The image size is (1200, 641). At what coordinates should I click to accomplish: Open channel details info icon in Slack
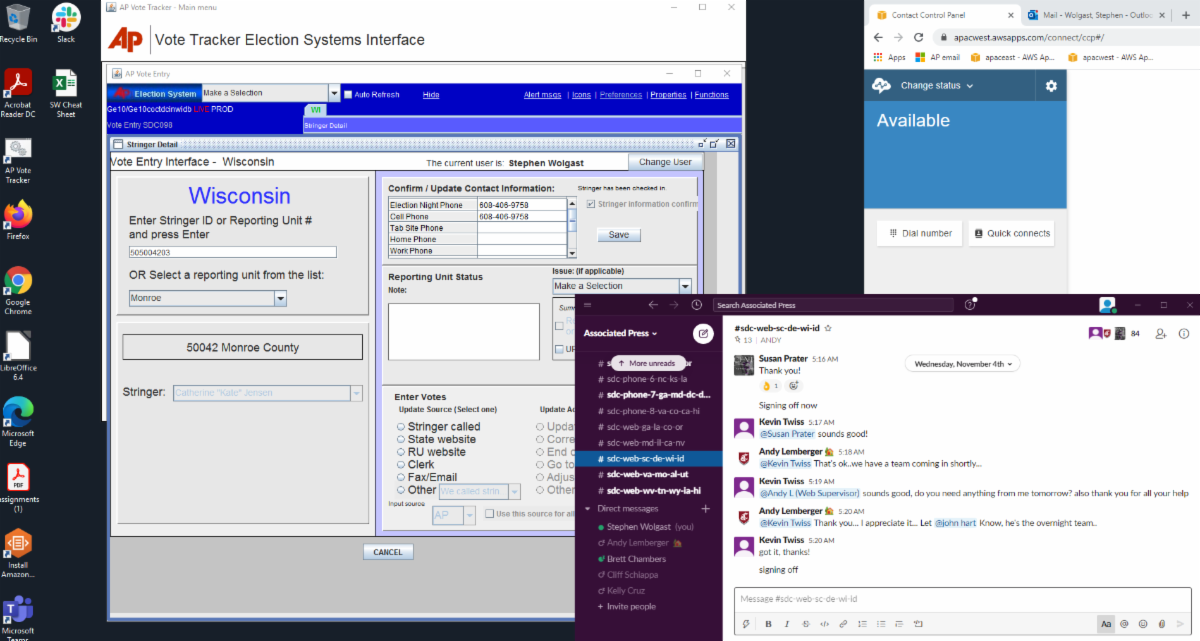pyautogui.click(x=1183, y=333)
